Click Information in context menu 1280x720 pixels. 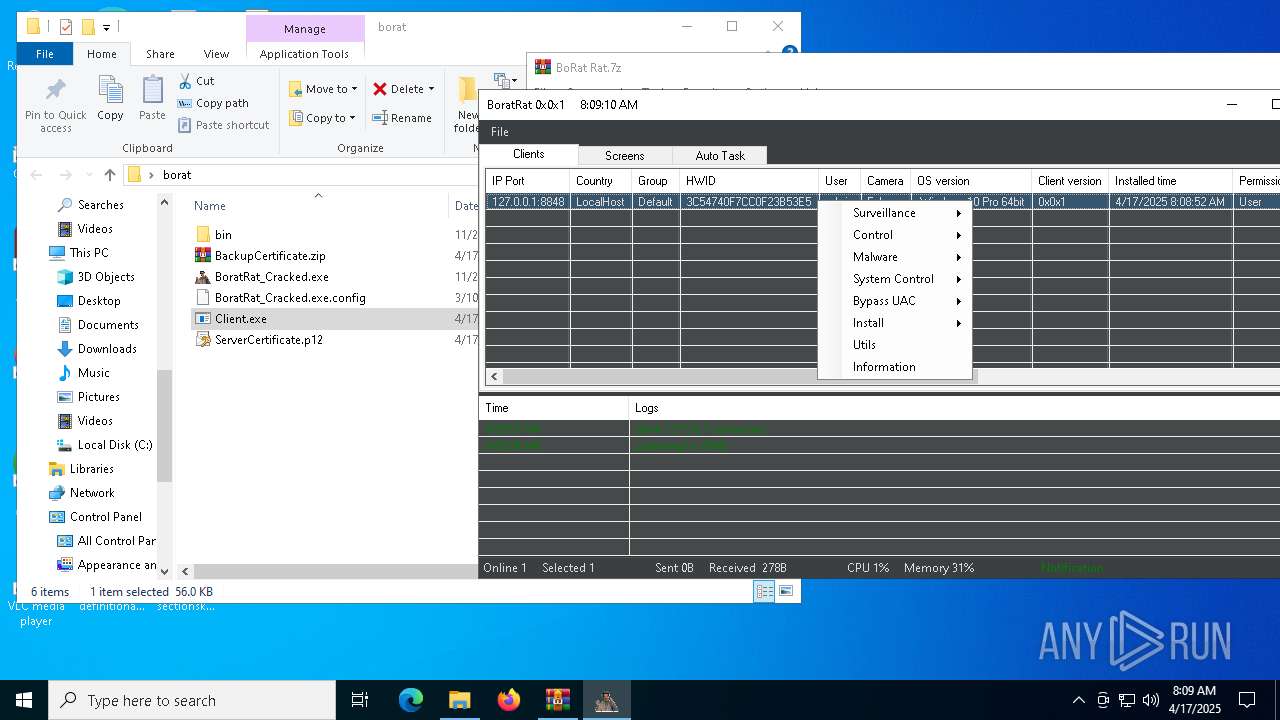(x=895, y=367)
